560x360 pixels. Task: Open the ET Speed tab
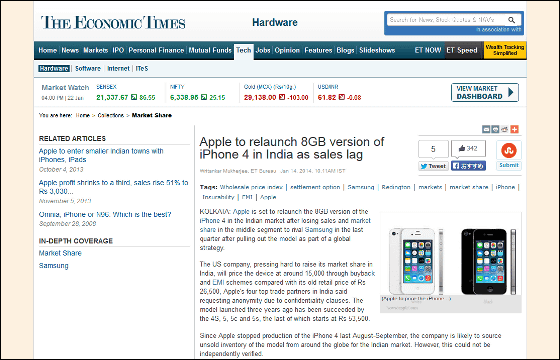(x=462, y=50)
